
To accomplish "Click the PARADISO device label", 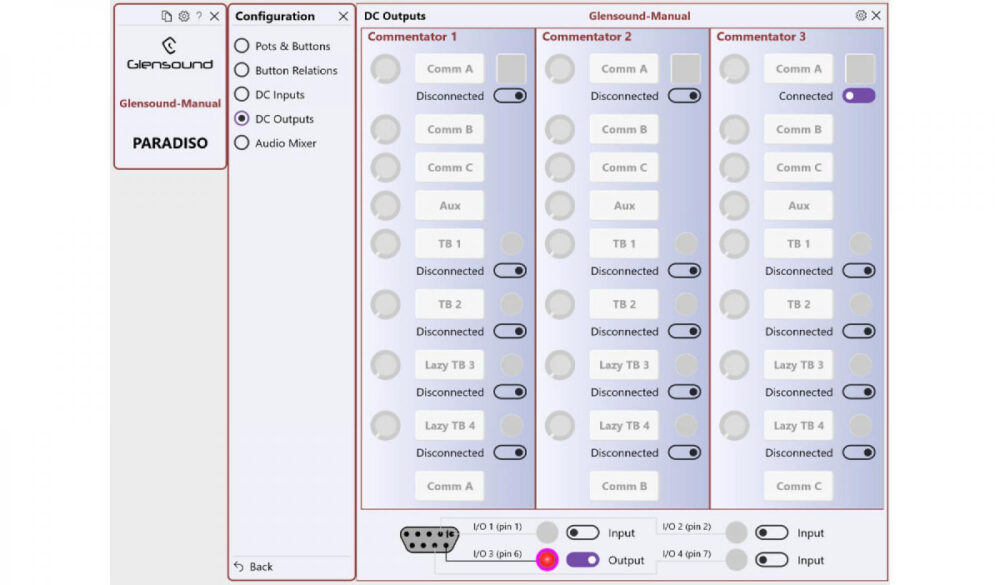I will pos(170,143).
